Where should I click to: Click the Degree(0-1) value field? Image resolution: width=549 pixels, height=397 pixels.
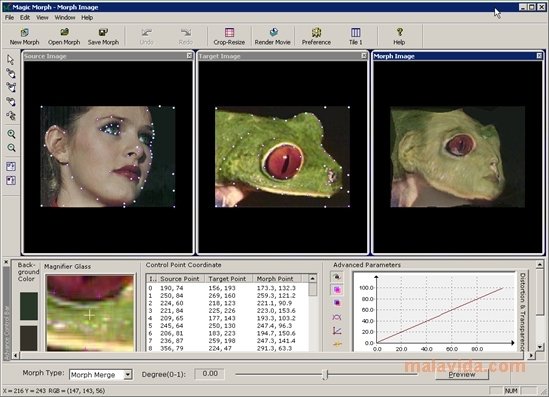(210, 374)
